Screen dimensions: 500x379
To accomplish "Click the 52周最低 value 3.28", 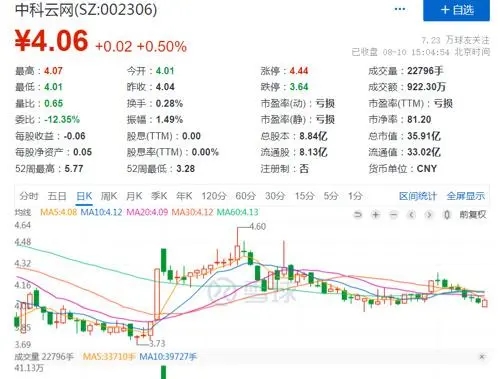I will click(185, 169).
